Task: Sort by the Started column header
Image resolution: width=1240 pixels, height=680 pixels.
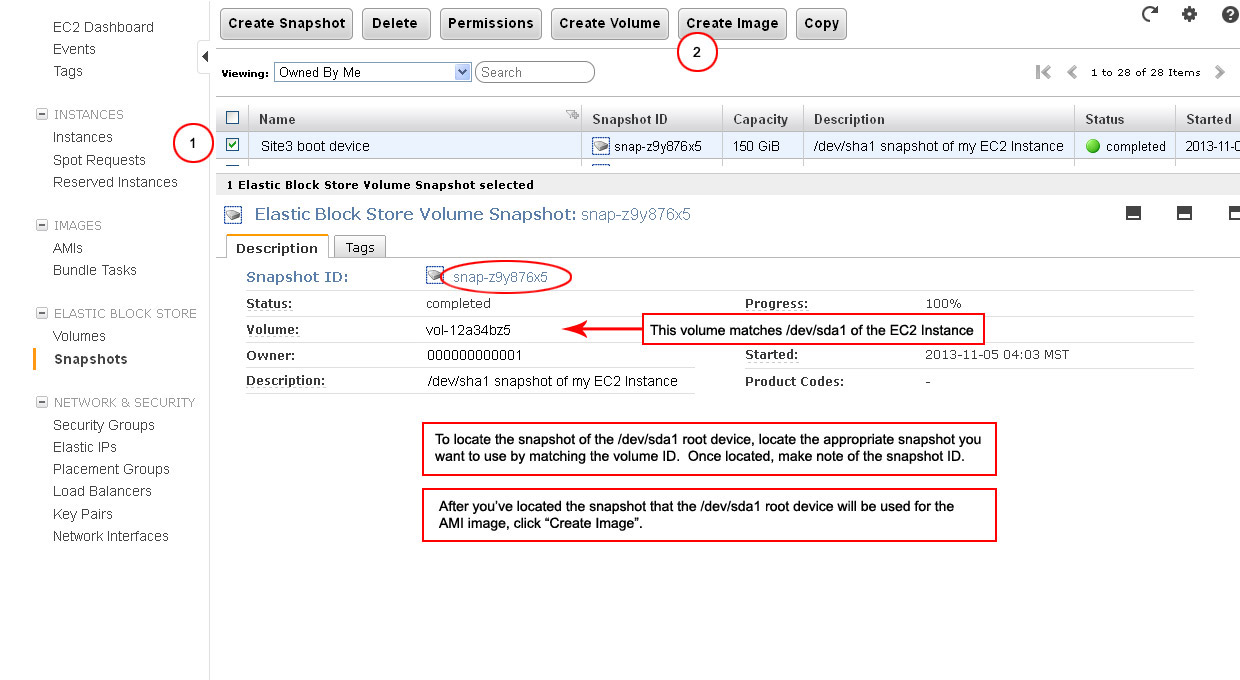Action: point(1208,119)
